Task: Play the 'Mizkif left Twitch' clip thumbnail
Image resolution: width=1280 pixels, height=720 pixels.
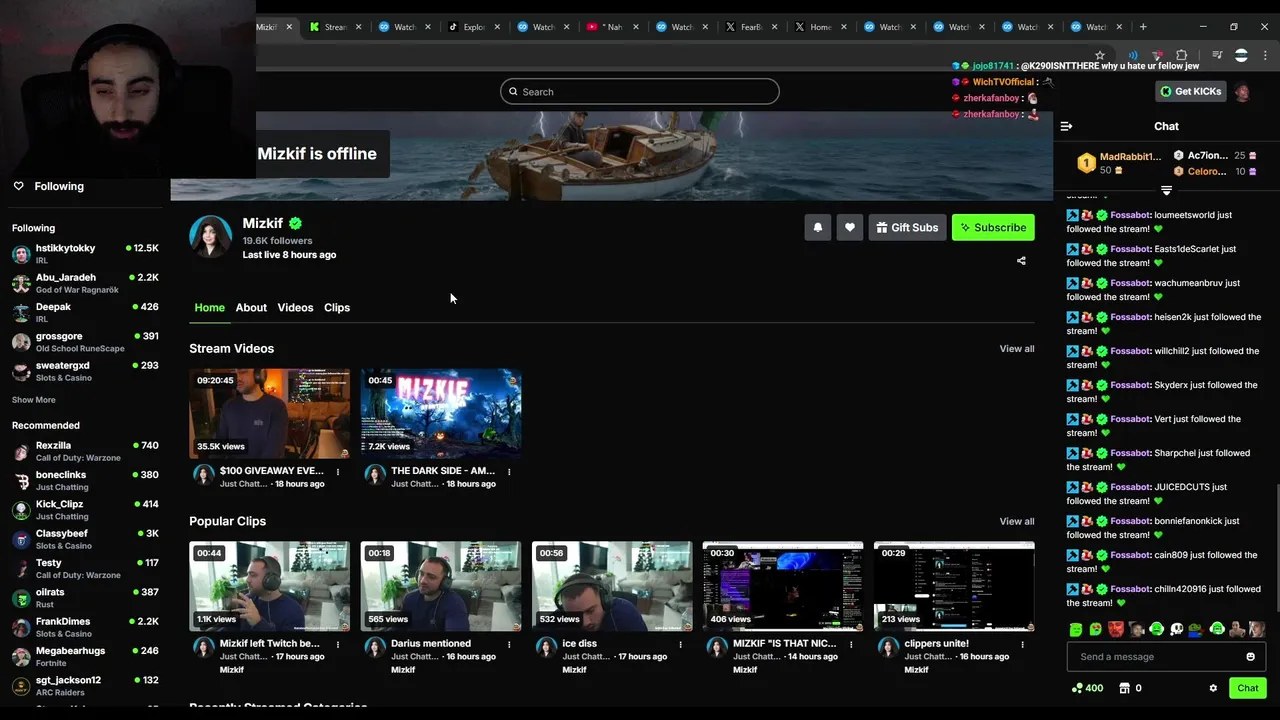Action: [x=270, y=586]
